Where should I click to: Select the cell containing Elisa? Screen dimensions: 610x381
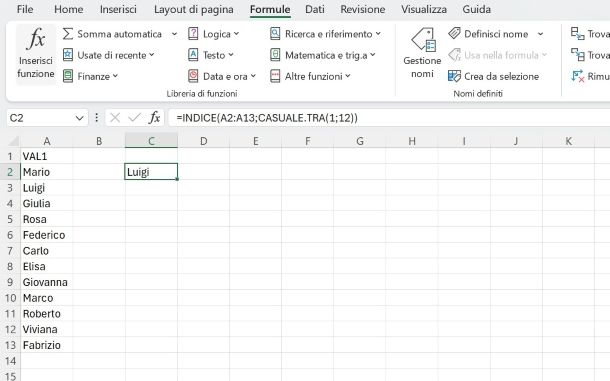click(47, 266)
